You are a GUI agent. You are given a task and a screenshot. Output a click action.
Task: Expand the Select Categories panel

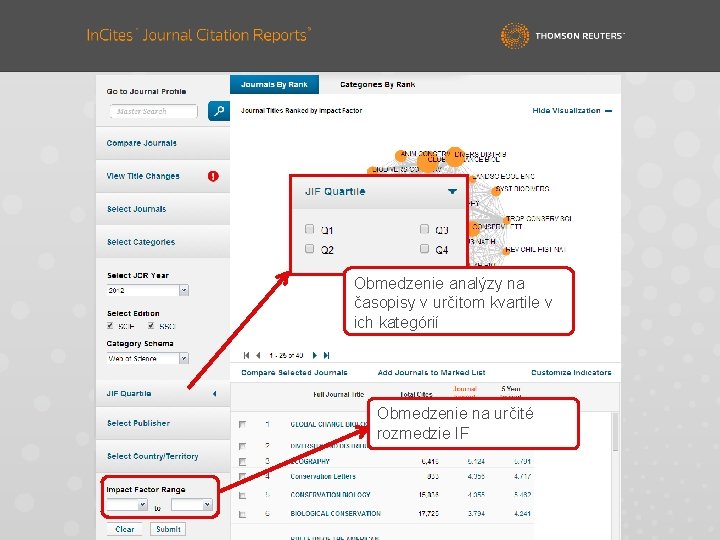click(x=163, y=242)
